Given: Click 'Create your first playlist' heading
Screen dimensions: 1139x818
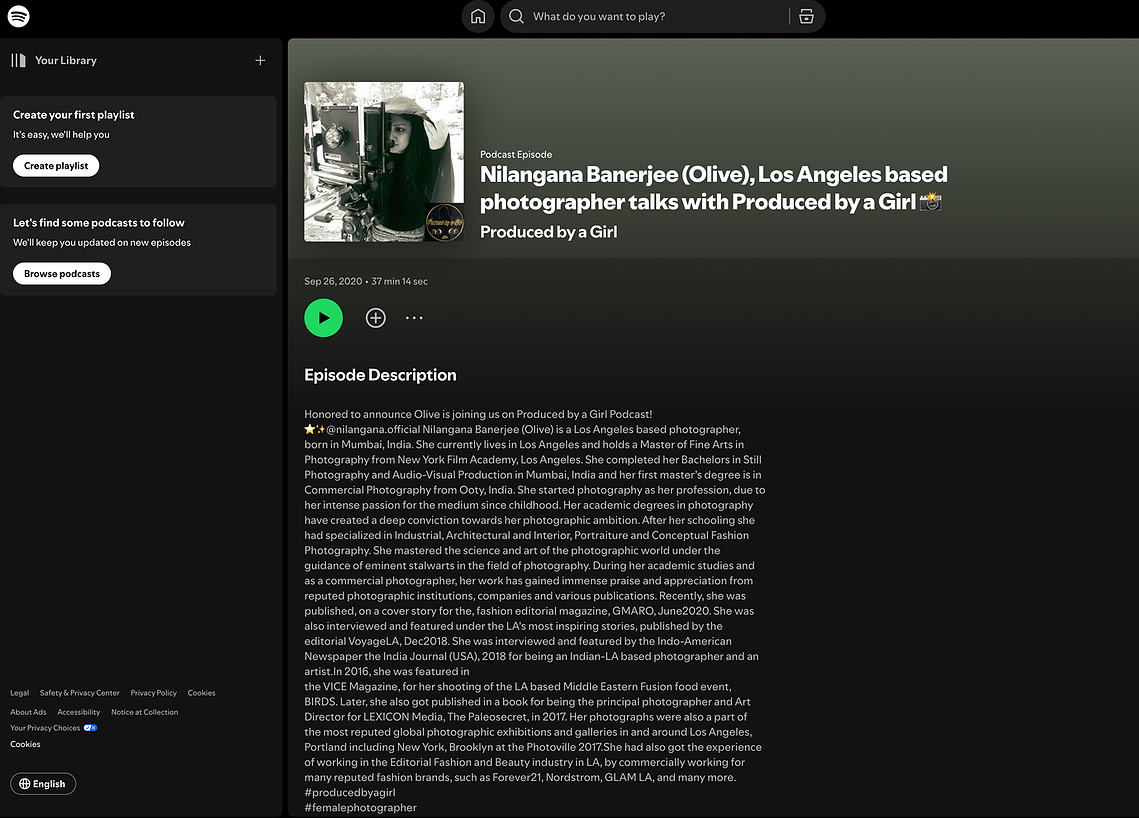Looking at the screenshot, I should pos(73,115).
